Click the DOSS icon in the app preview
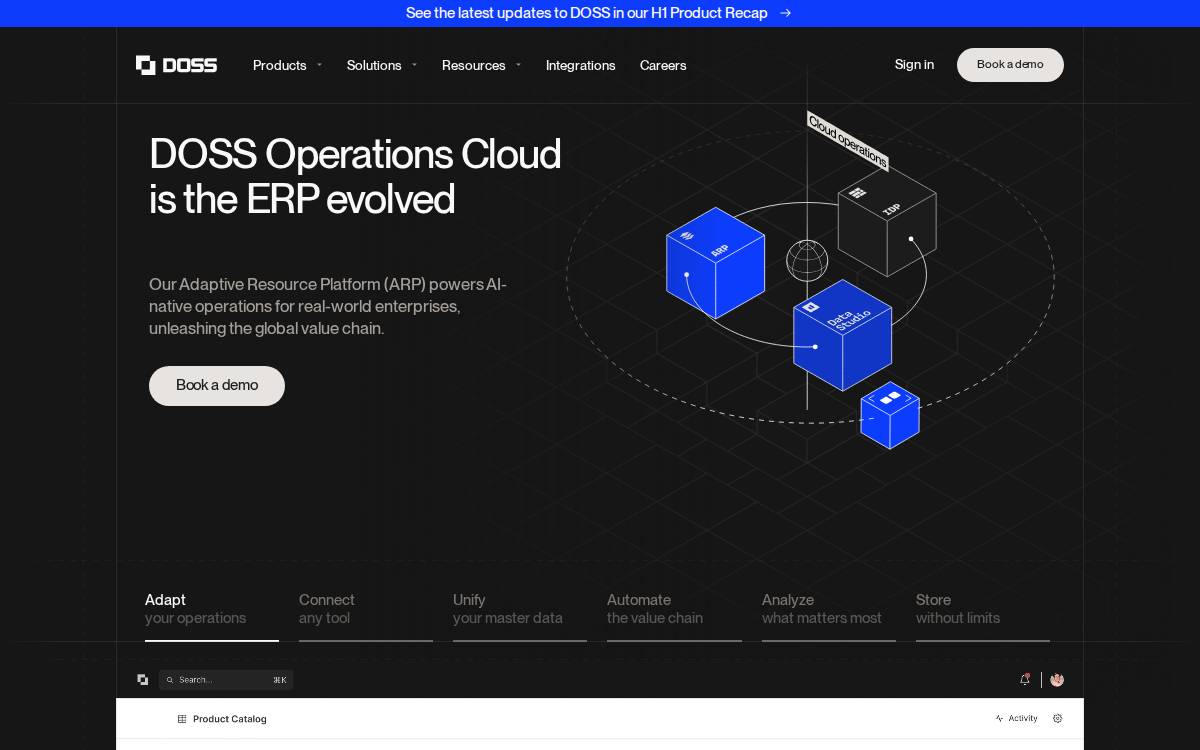 click(x=143, y=680)
